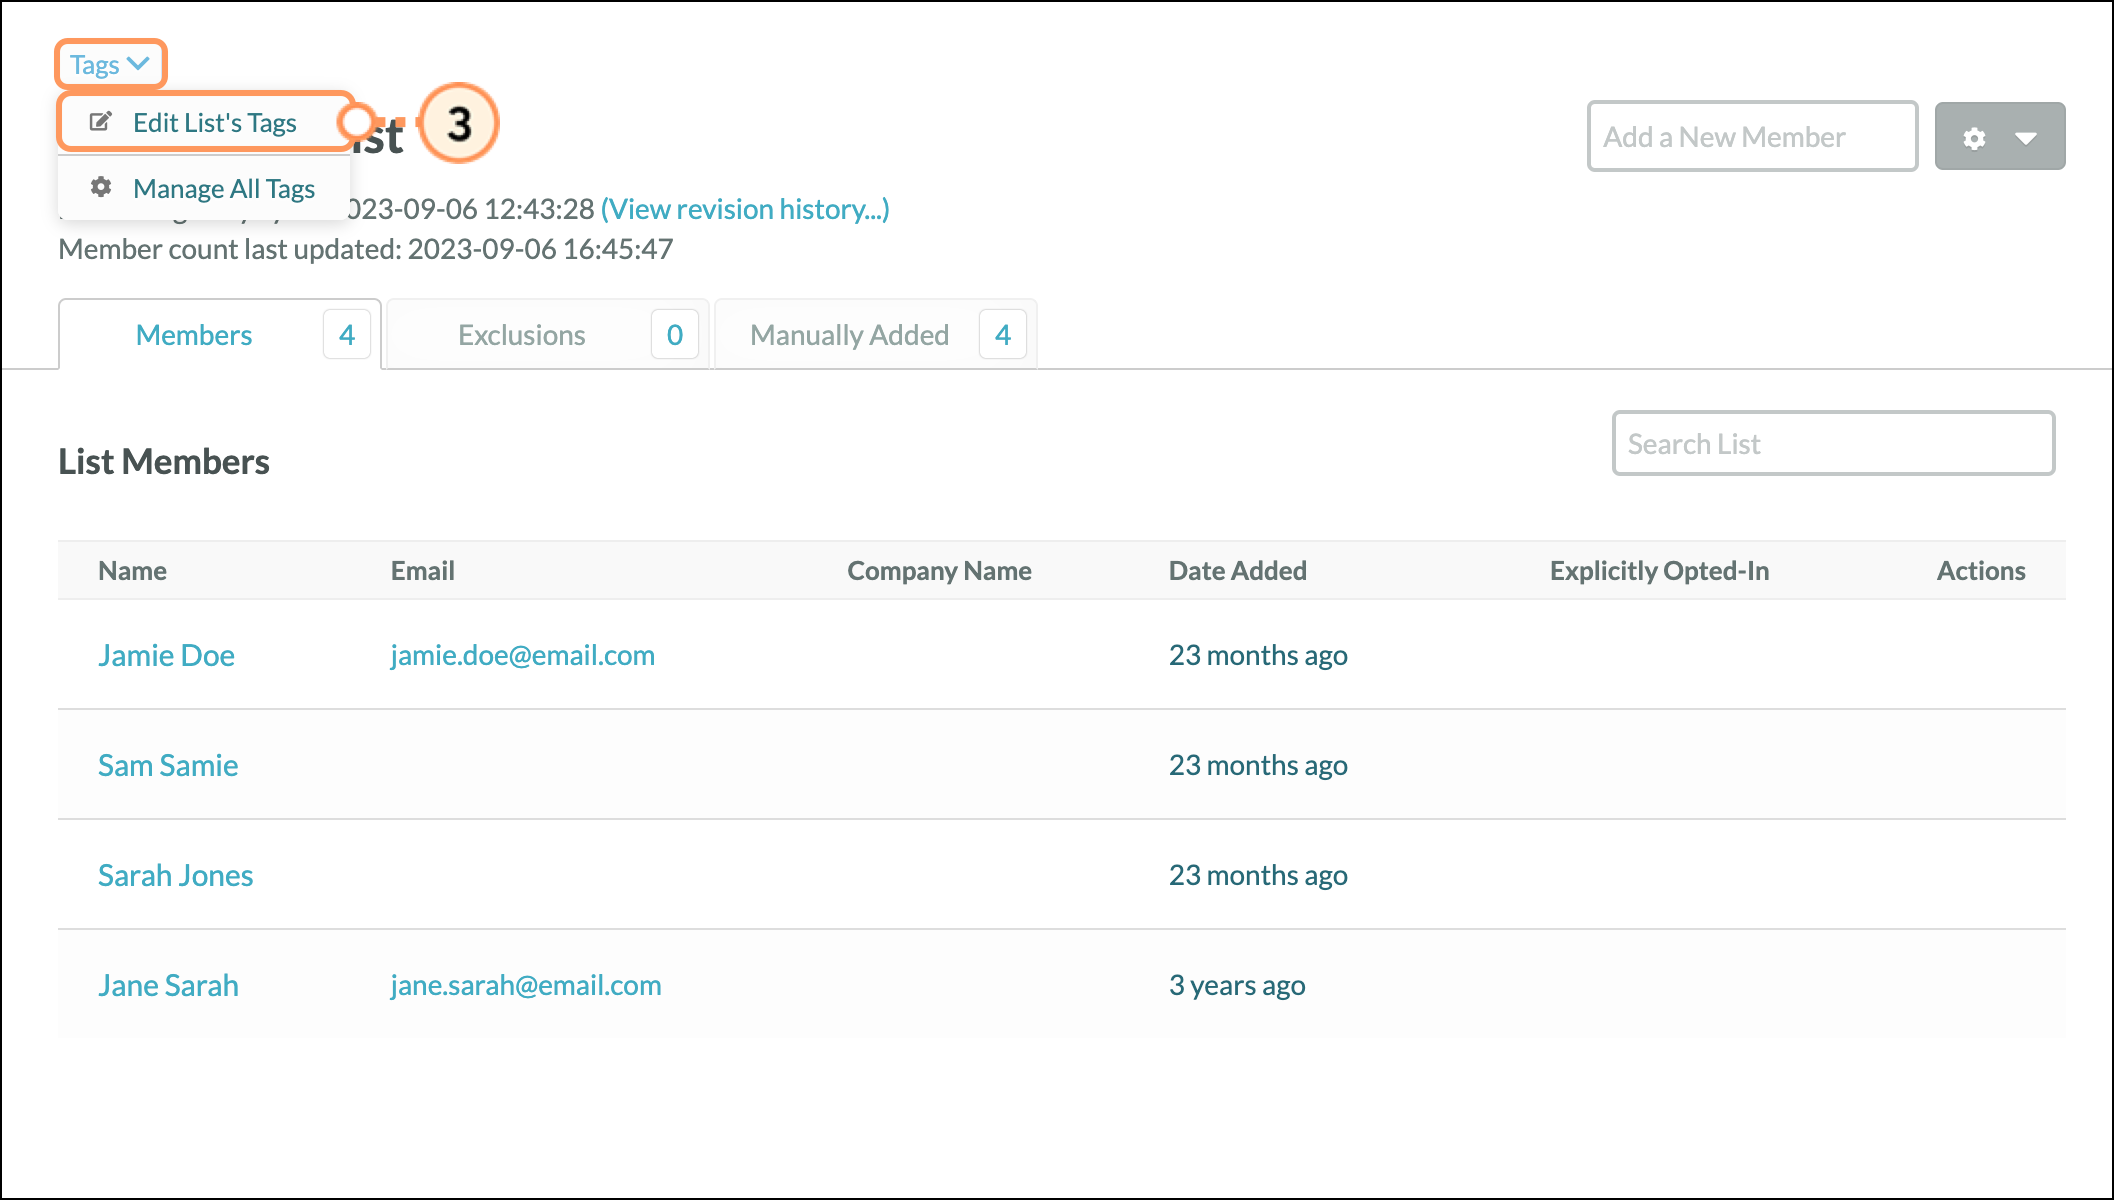Open Sam Samie member link

point(168,765)
